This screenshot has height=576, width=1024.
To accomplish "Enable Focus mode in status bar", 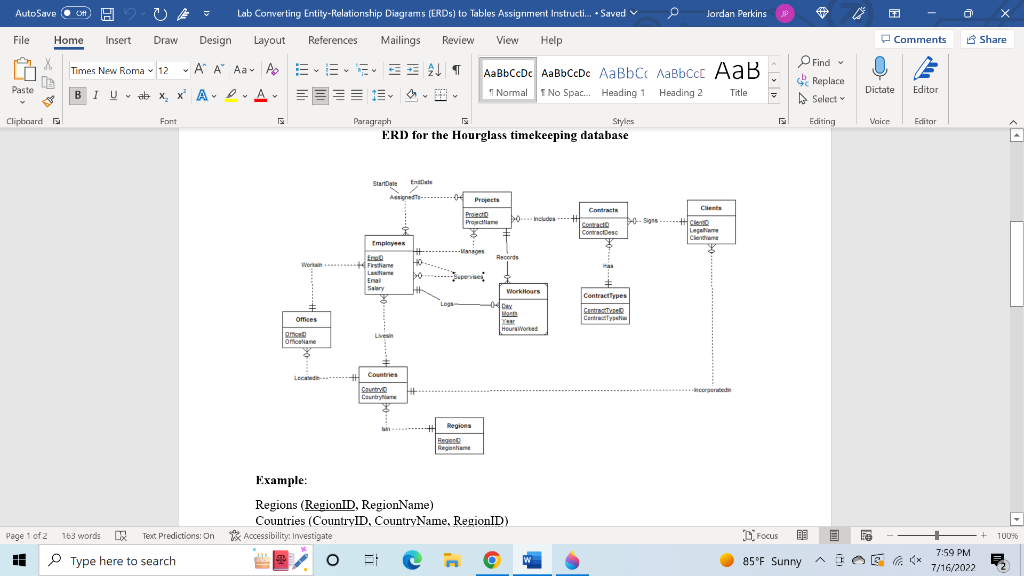I will point(762,535).
